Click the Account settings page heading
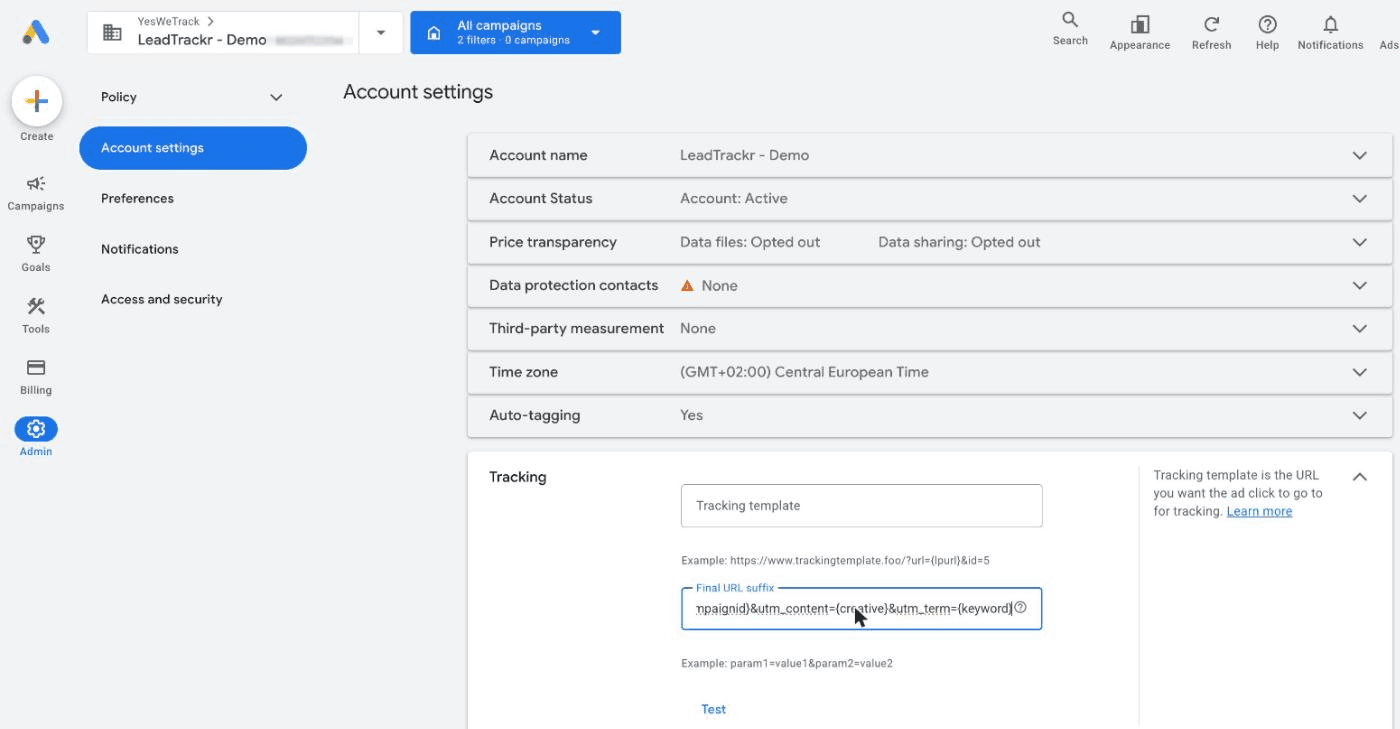 click(418, 92)
